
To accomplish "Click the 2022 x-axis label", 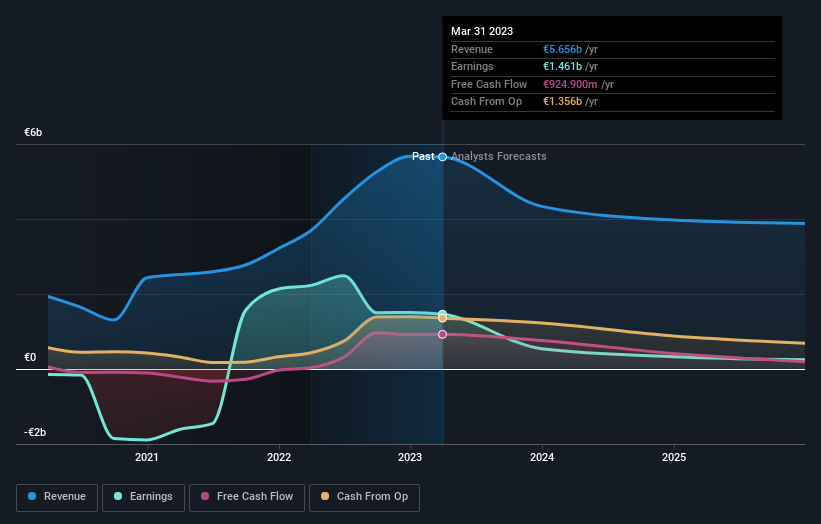I will click(x=279, y=458).
